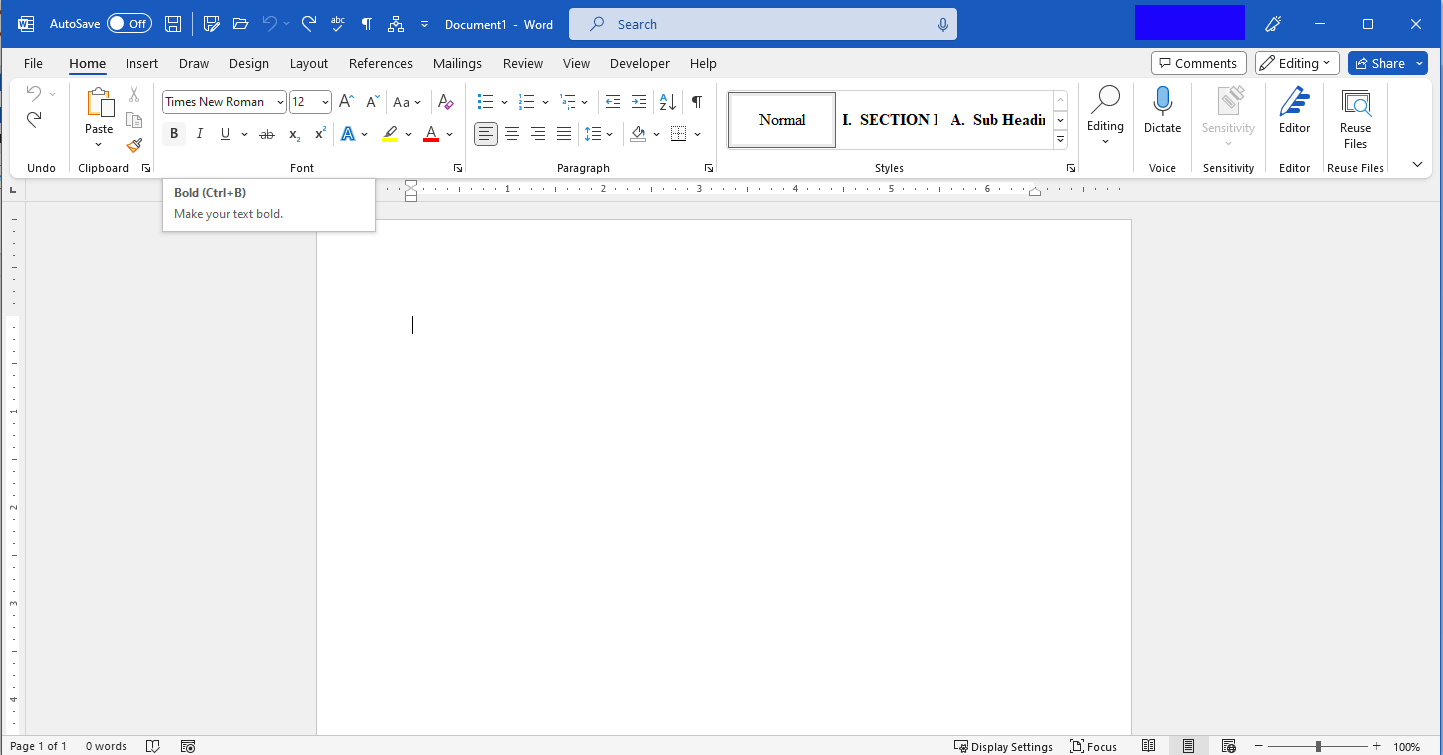Image resolution: width=1443 pixels, height=755 pixels.
Task: Apply superscript formatting
Action: click(318, 133)
